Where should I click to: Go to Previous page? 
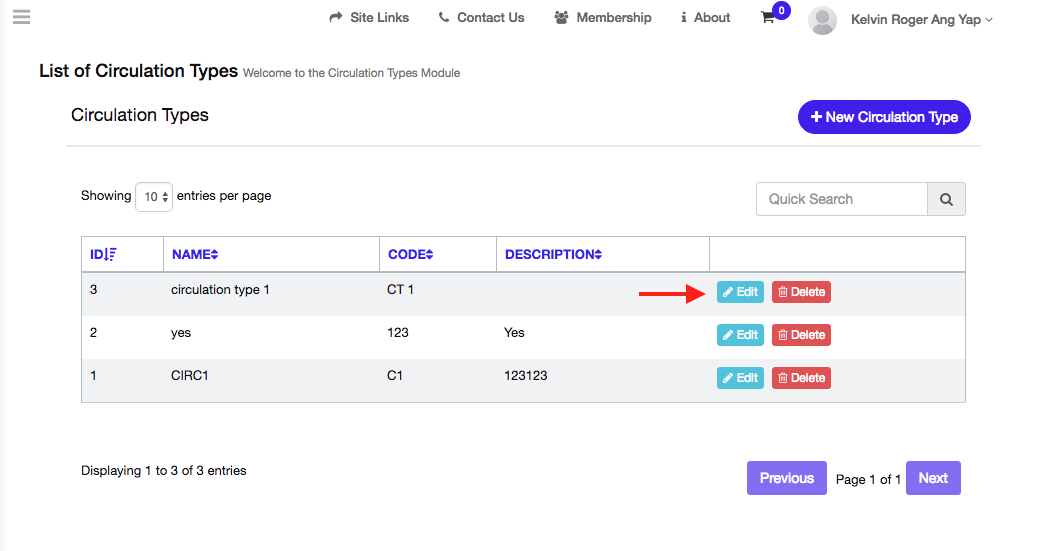point(787,478)
